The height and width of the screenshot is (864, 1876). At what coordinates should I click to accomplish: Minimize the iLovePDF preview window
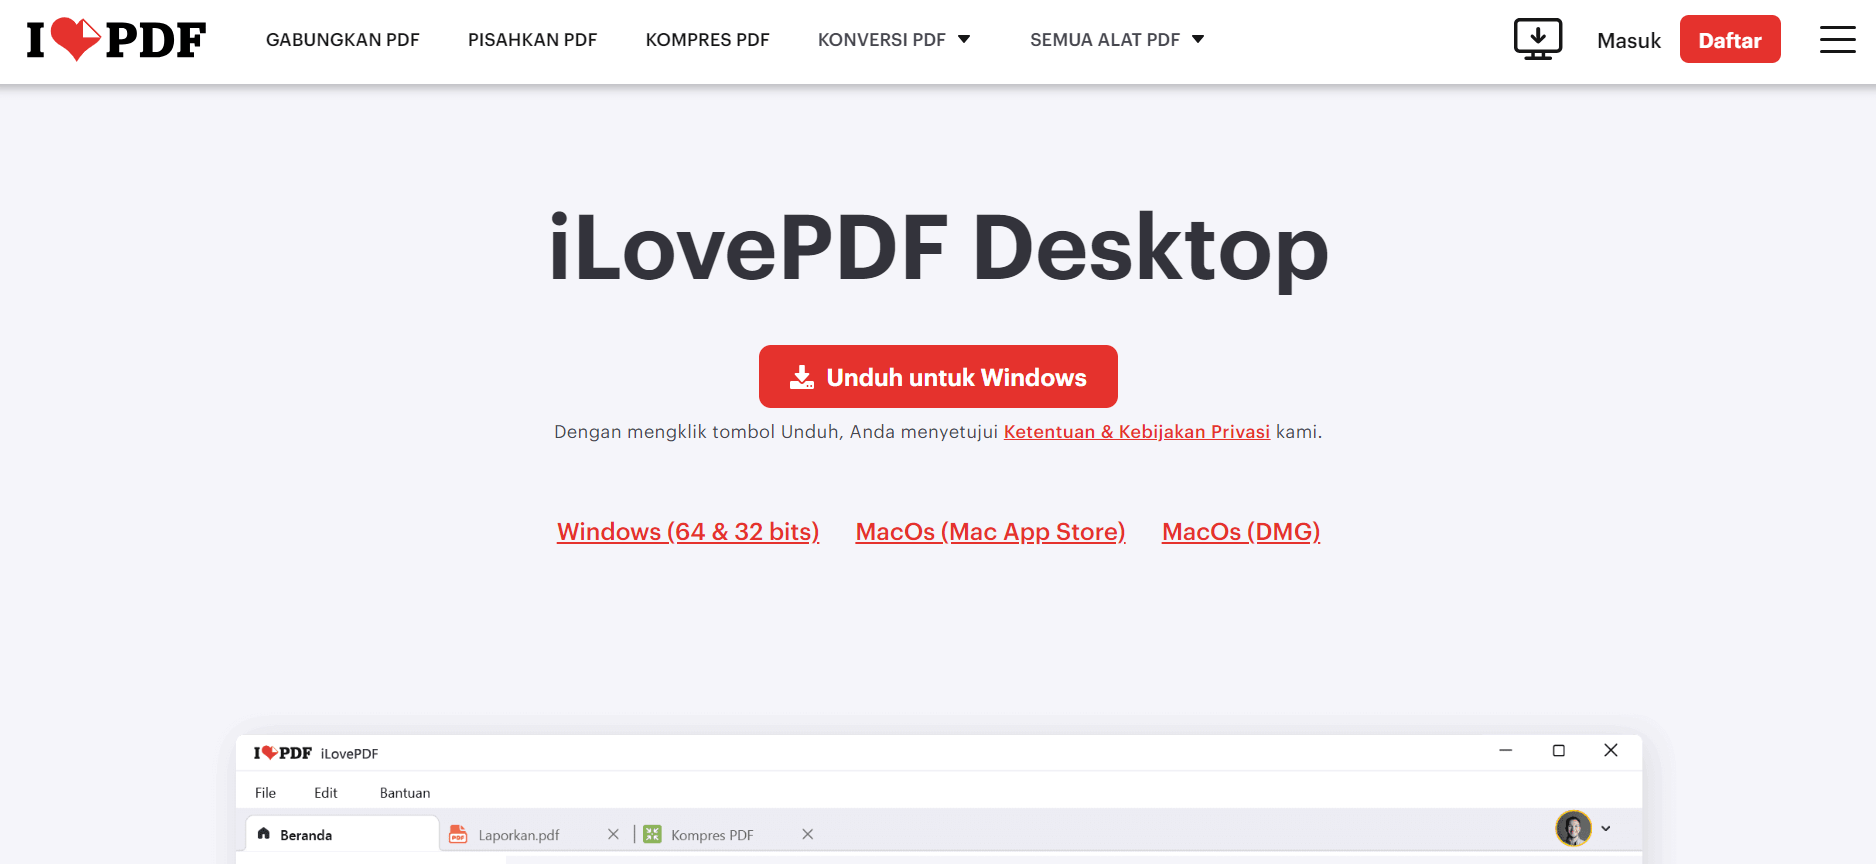click(x=1505, y=750)
